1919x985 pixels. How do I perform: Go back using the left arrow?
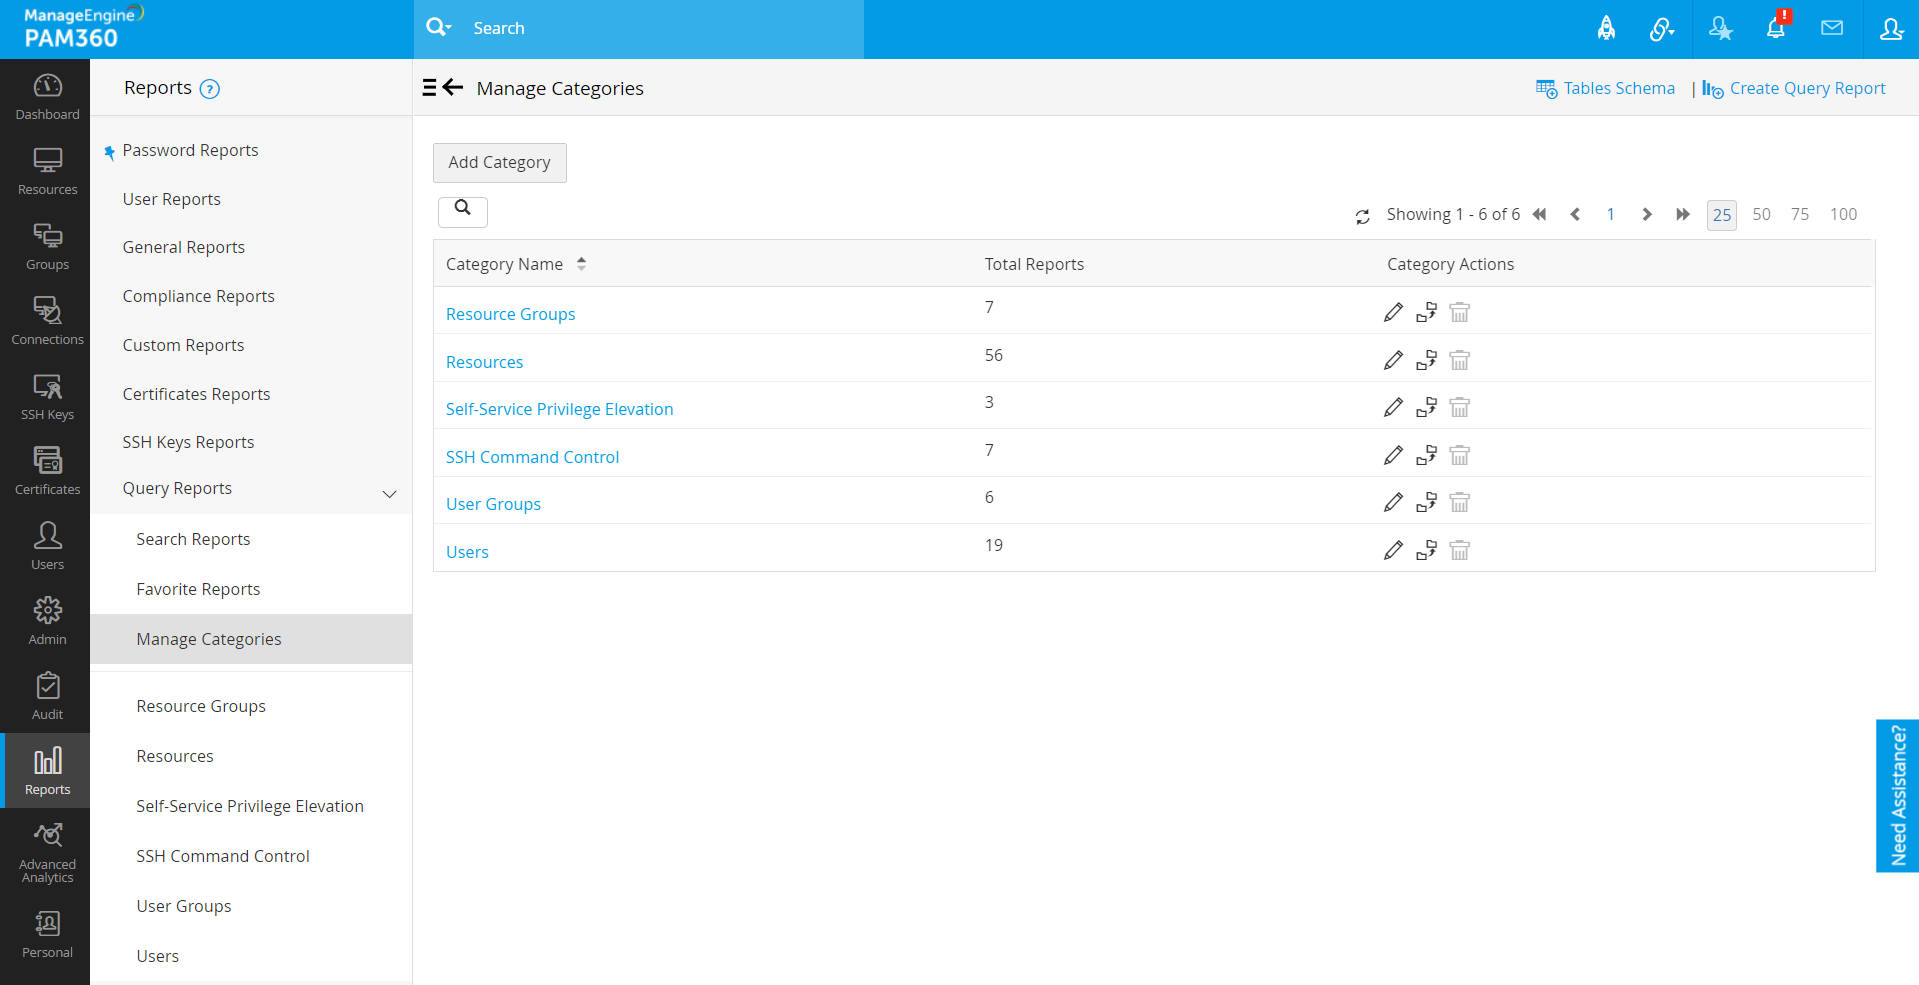point(453,88)
